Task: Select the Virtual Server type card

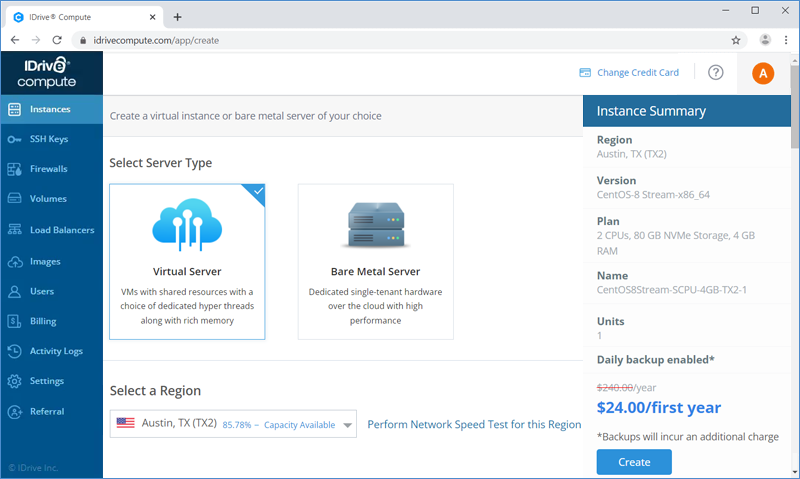Action: click(x=187, y=262)
